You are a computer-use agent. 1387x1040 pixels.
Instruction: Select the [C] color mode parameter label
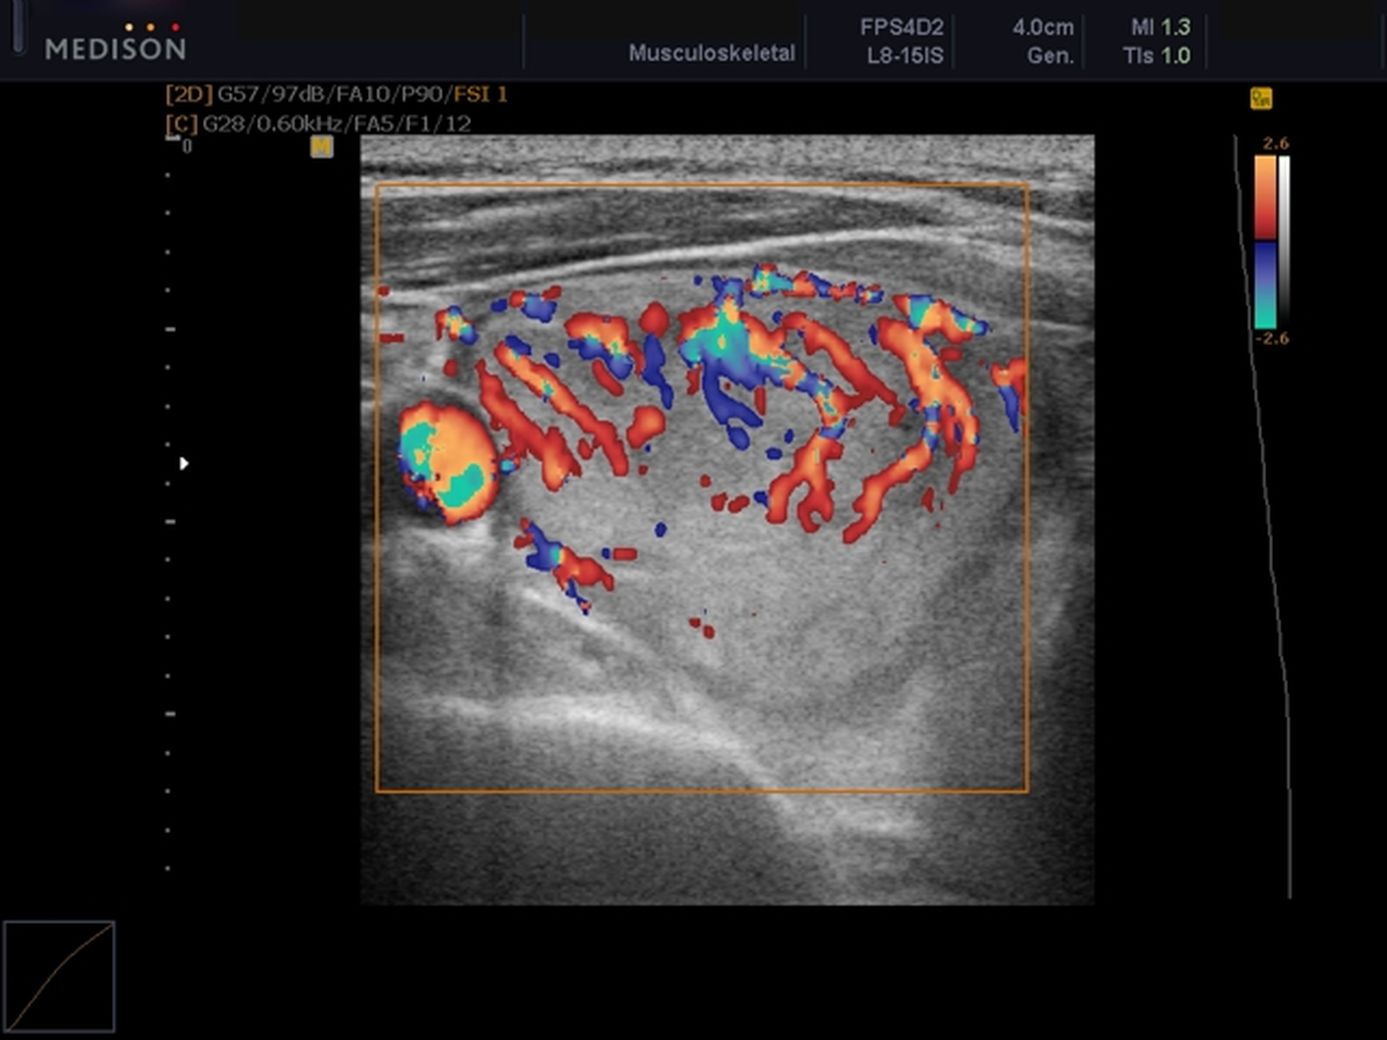(x=181, y=124)
